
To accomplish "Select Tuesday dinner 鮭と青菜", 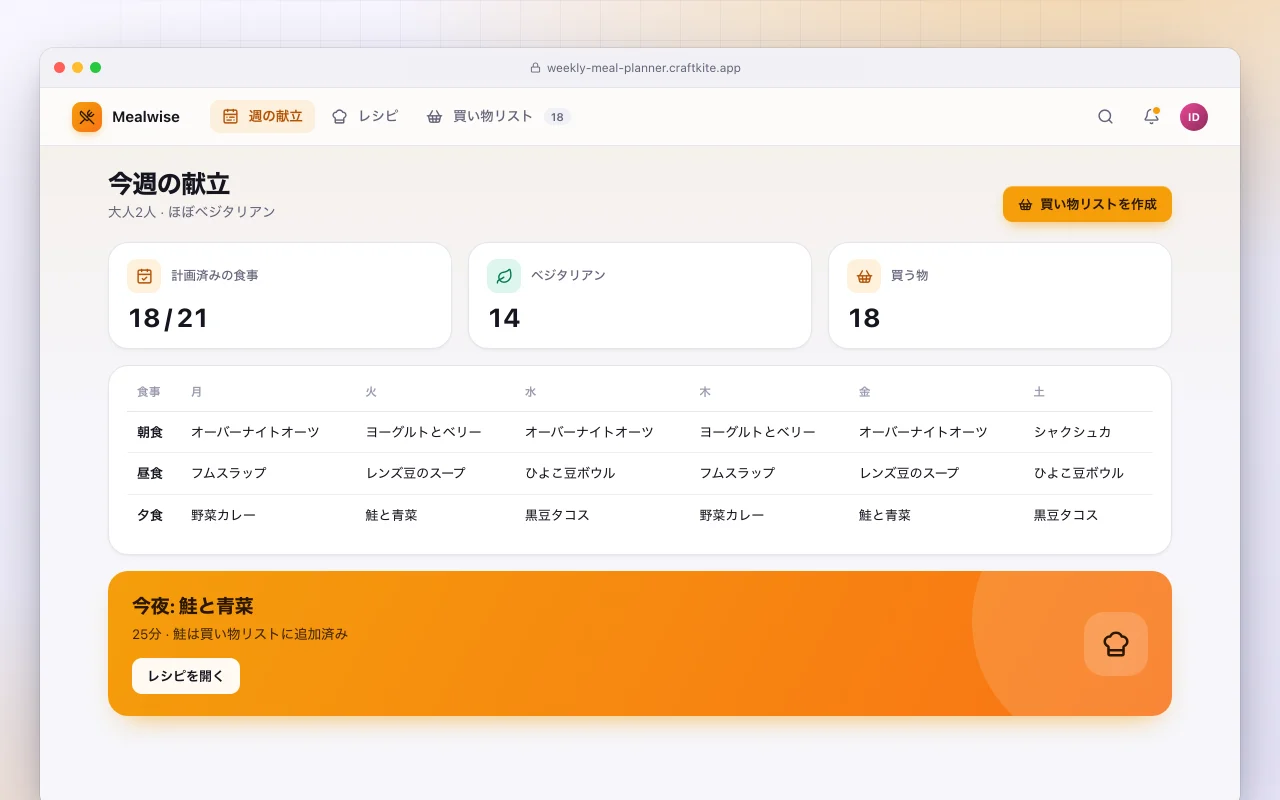I will coord(392,515).
